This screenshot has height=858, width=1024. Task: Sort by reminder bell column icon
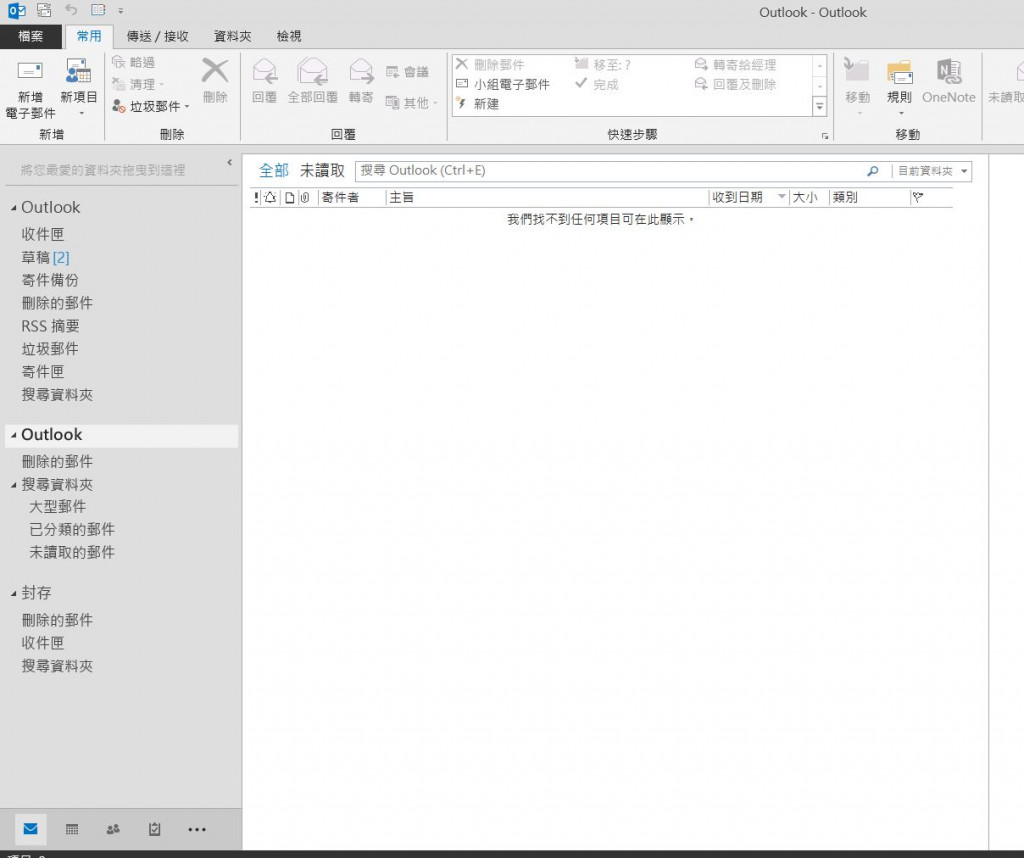point(270,197)
